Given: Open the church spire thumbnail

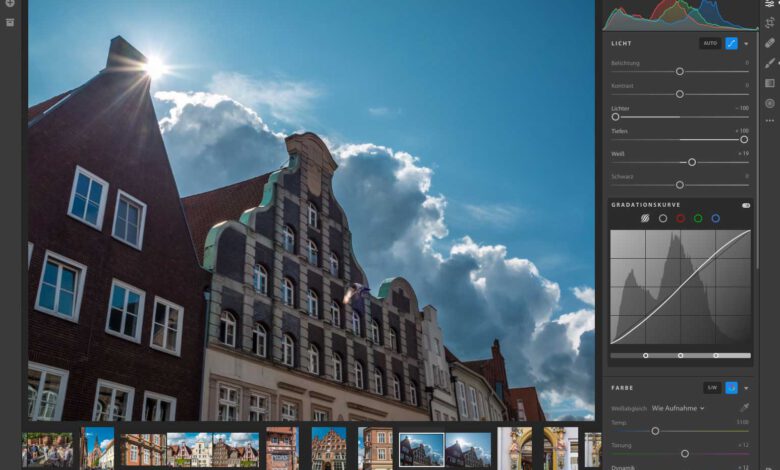Looking at the screenshot, I should [98, 448].
